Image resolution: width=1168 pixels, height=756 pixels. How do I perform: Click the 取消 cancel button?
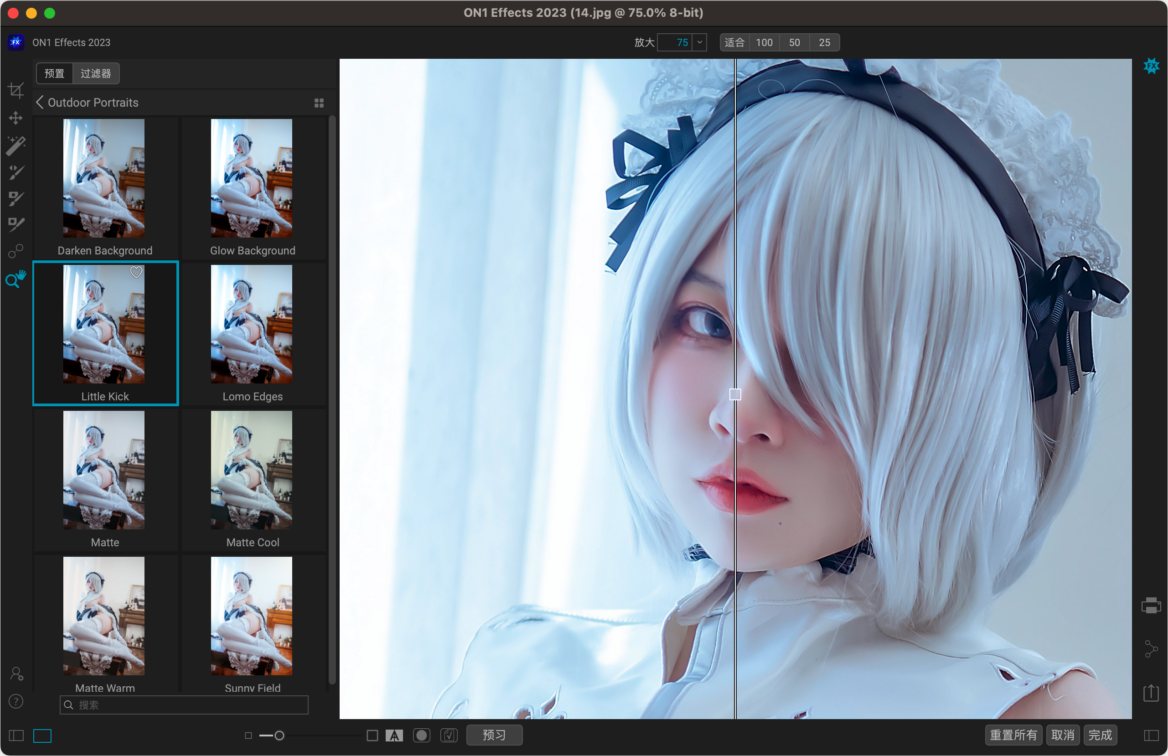(1063, 735)
